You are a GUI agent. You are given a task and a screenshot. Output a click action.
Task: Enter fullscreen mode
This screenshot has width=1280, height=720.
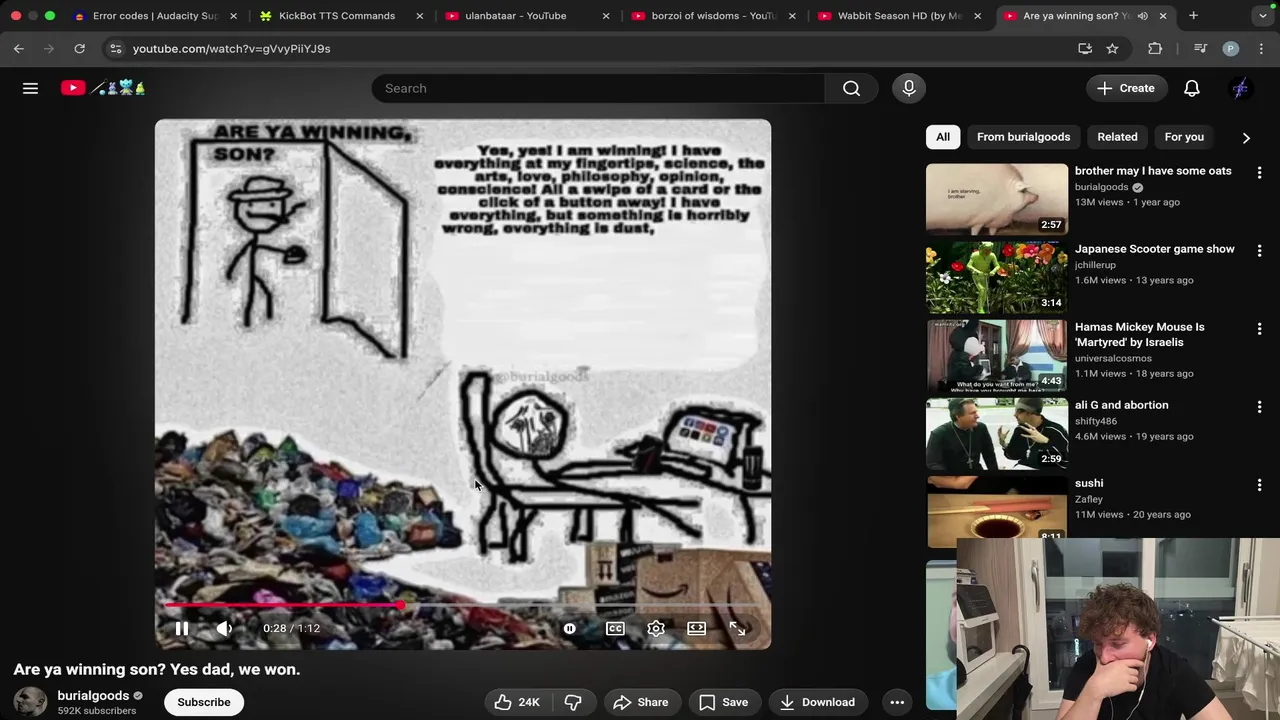coord(737,628)
